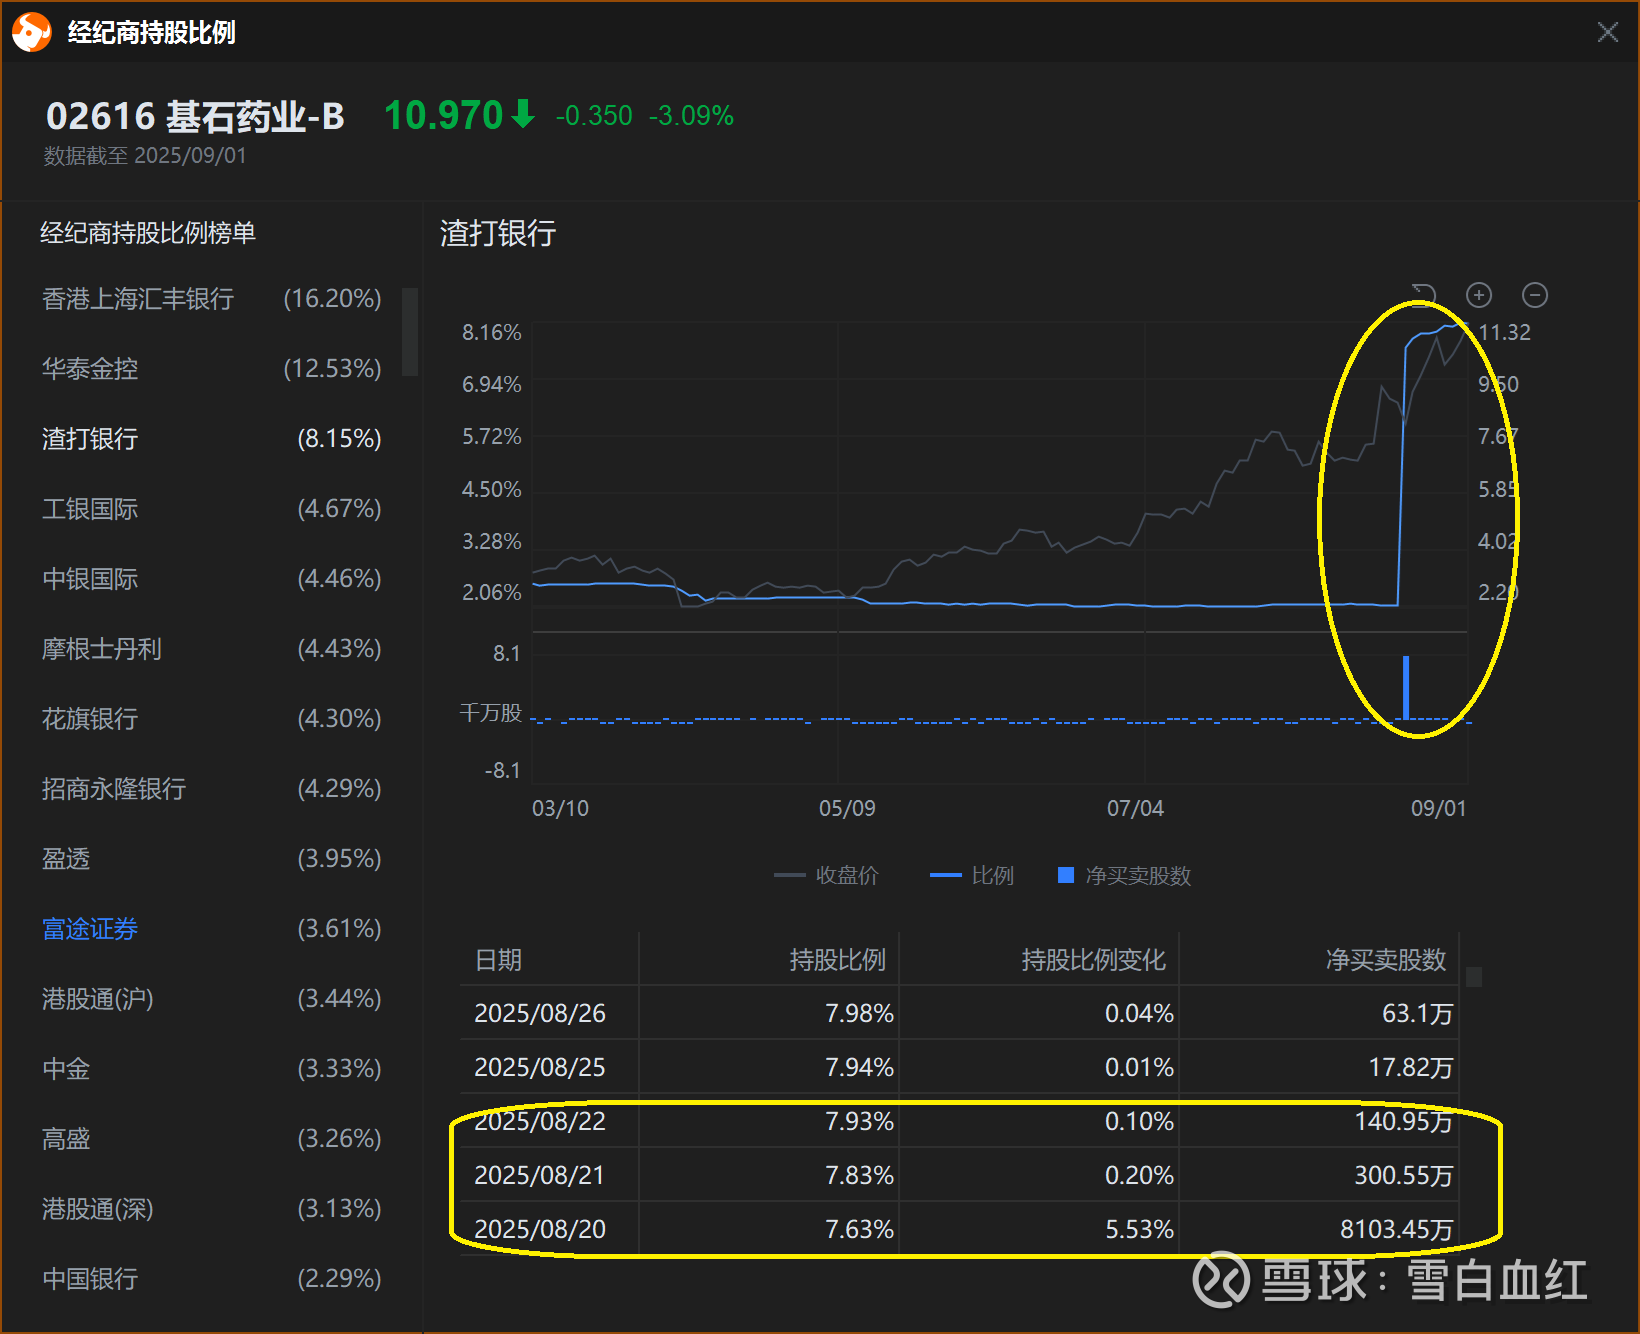Image resolution: width=1640 pixels, height=1334 pixels.
Task: Reset the chart with the undo icon
Action: click(x=1424, y=295)
